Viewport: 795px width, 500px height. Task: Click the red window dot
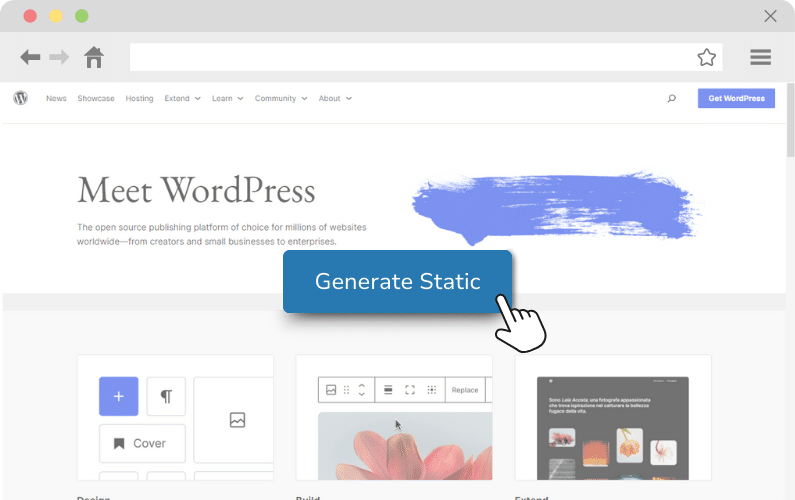point(30,16)
